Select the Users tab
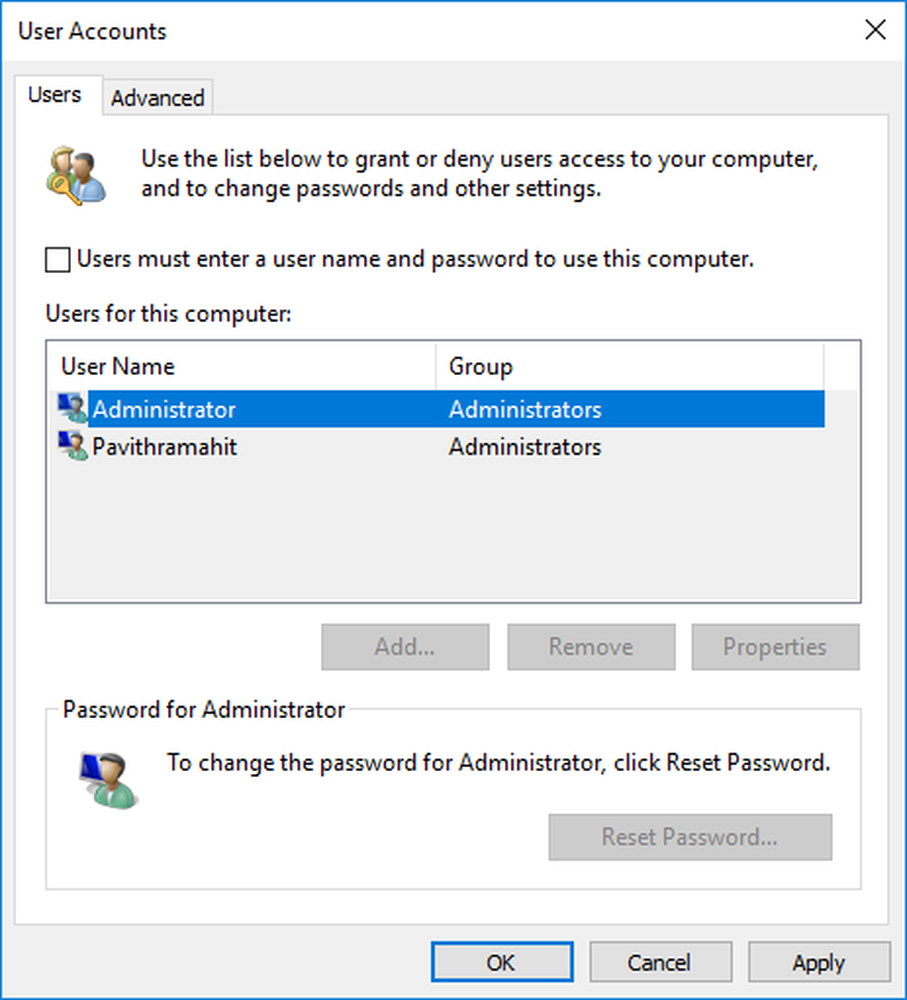The image size is (907, 1000). coord(55,95)
